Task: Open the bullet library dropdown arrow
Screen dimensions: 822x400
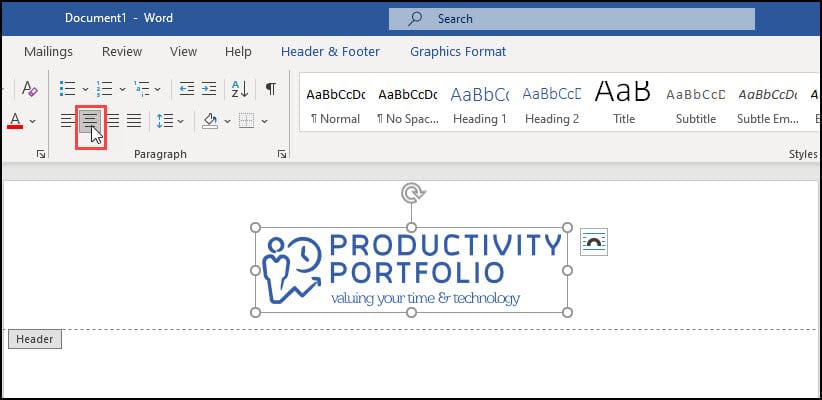Action: (x=85, y=89)
